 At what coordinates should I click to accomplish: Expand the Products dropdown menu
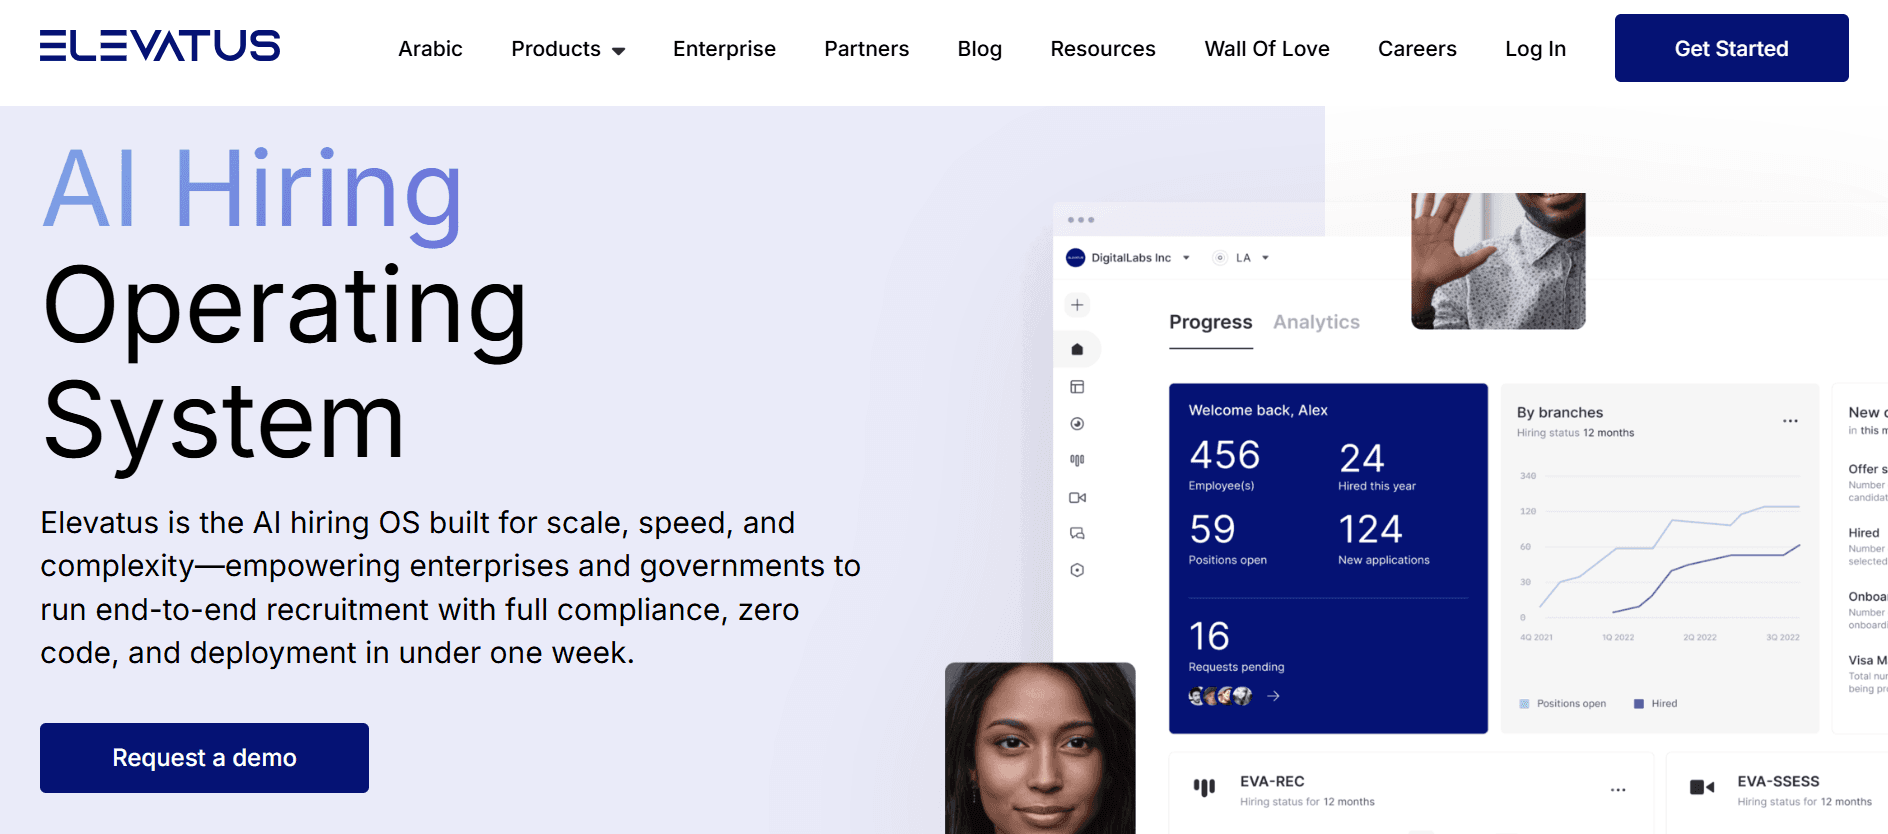point(568,49)
